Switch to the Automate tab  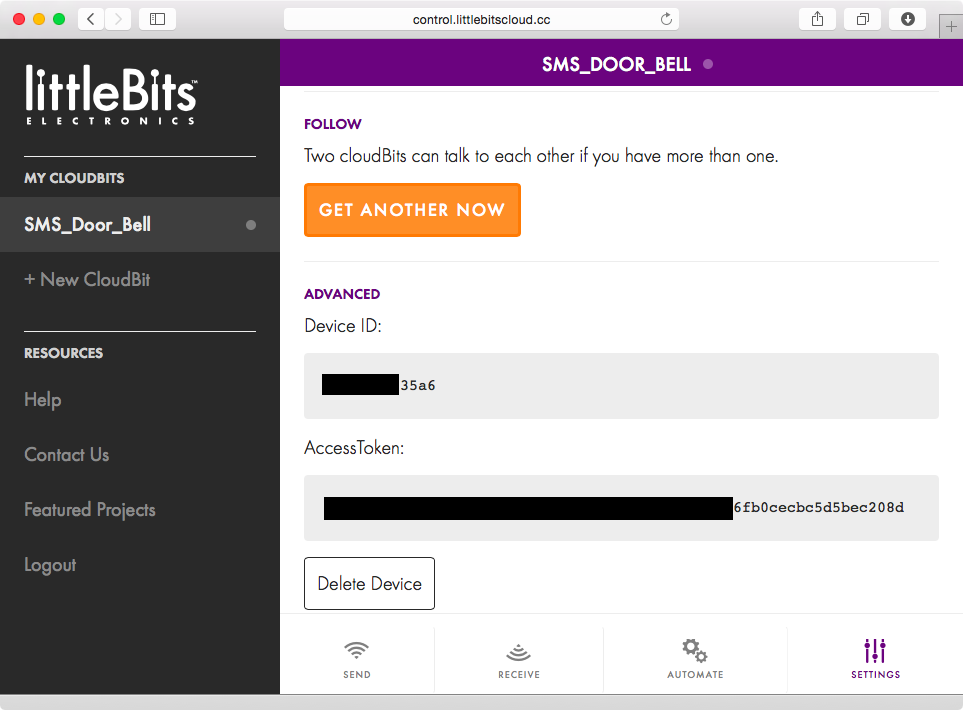pyautogui.click(x=695, y=659)
